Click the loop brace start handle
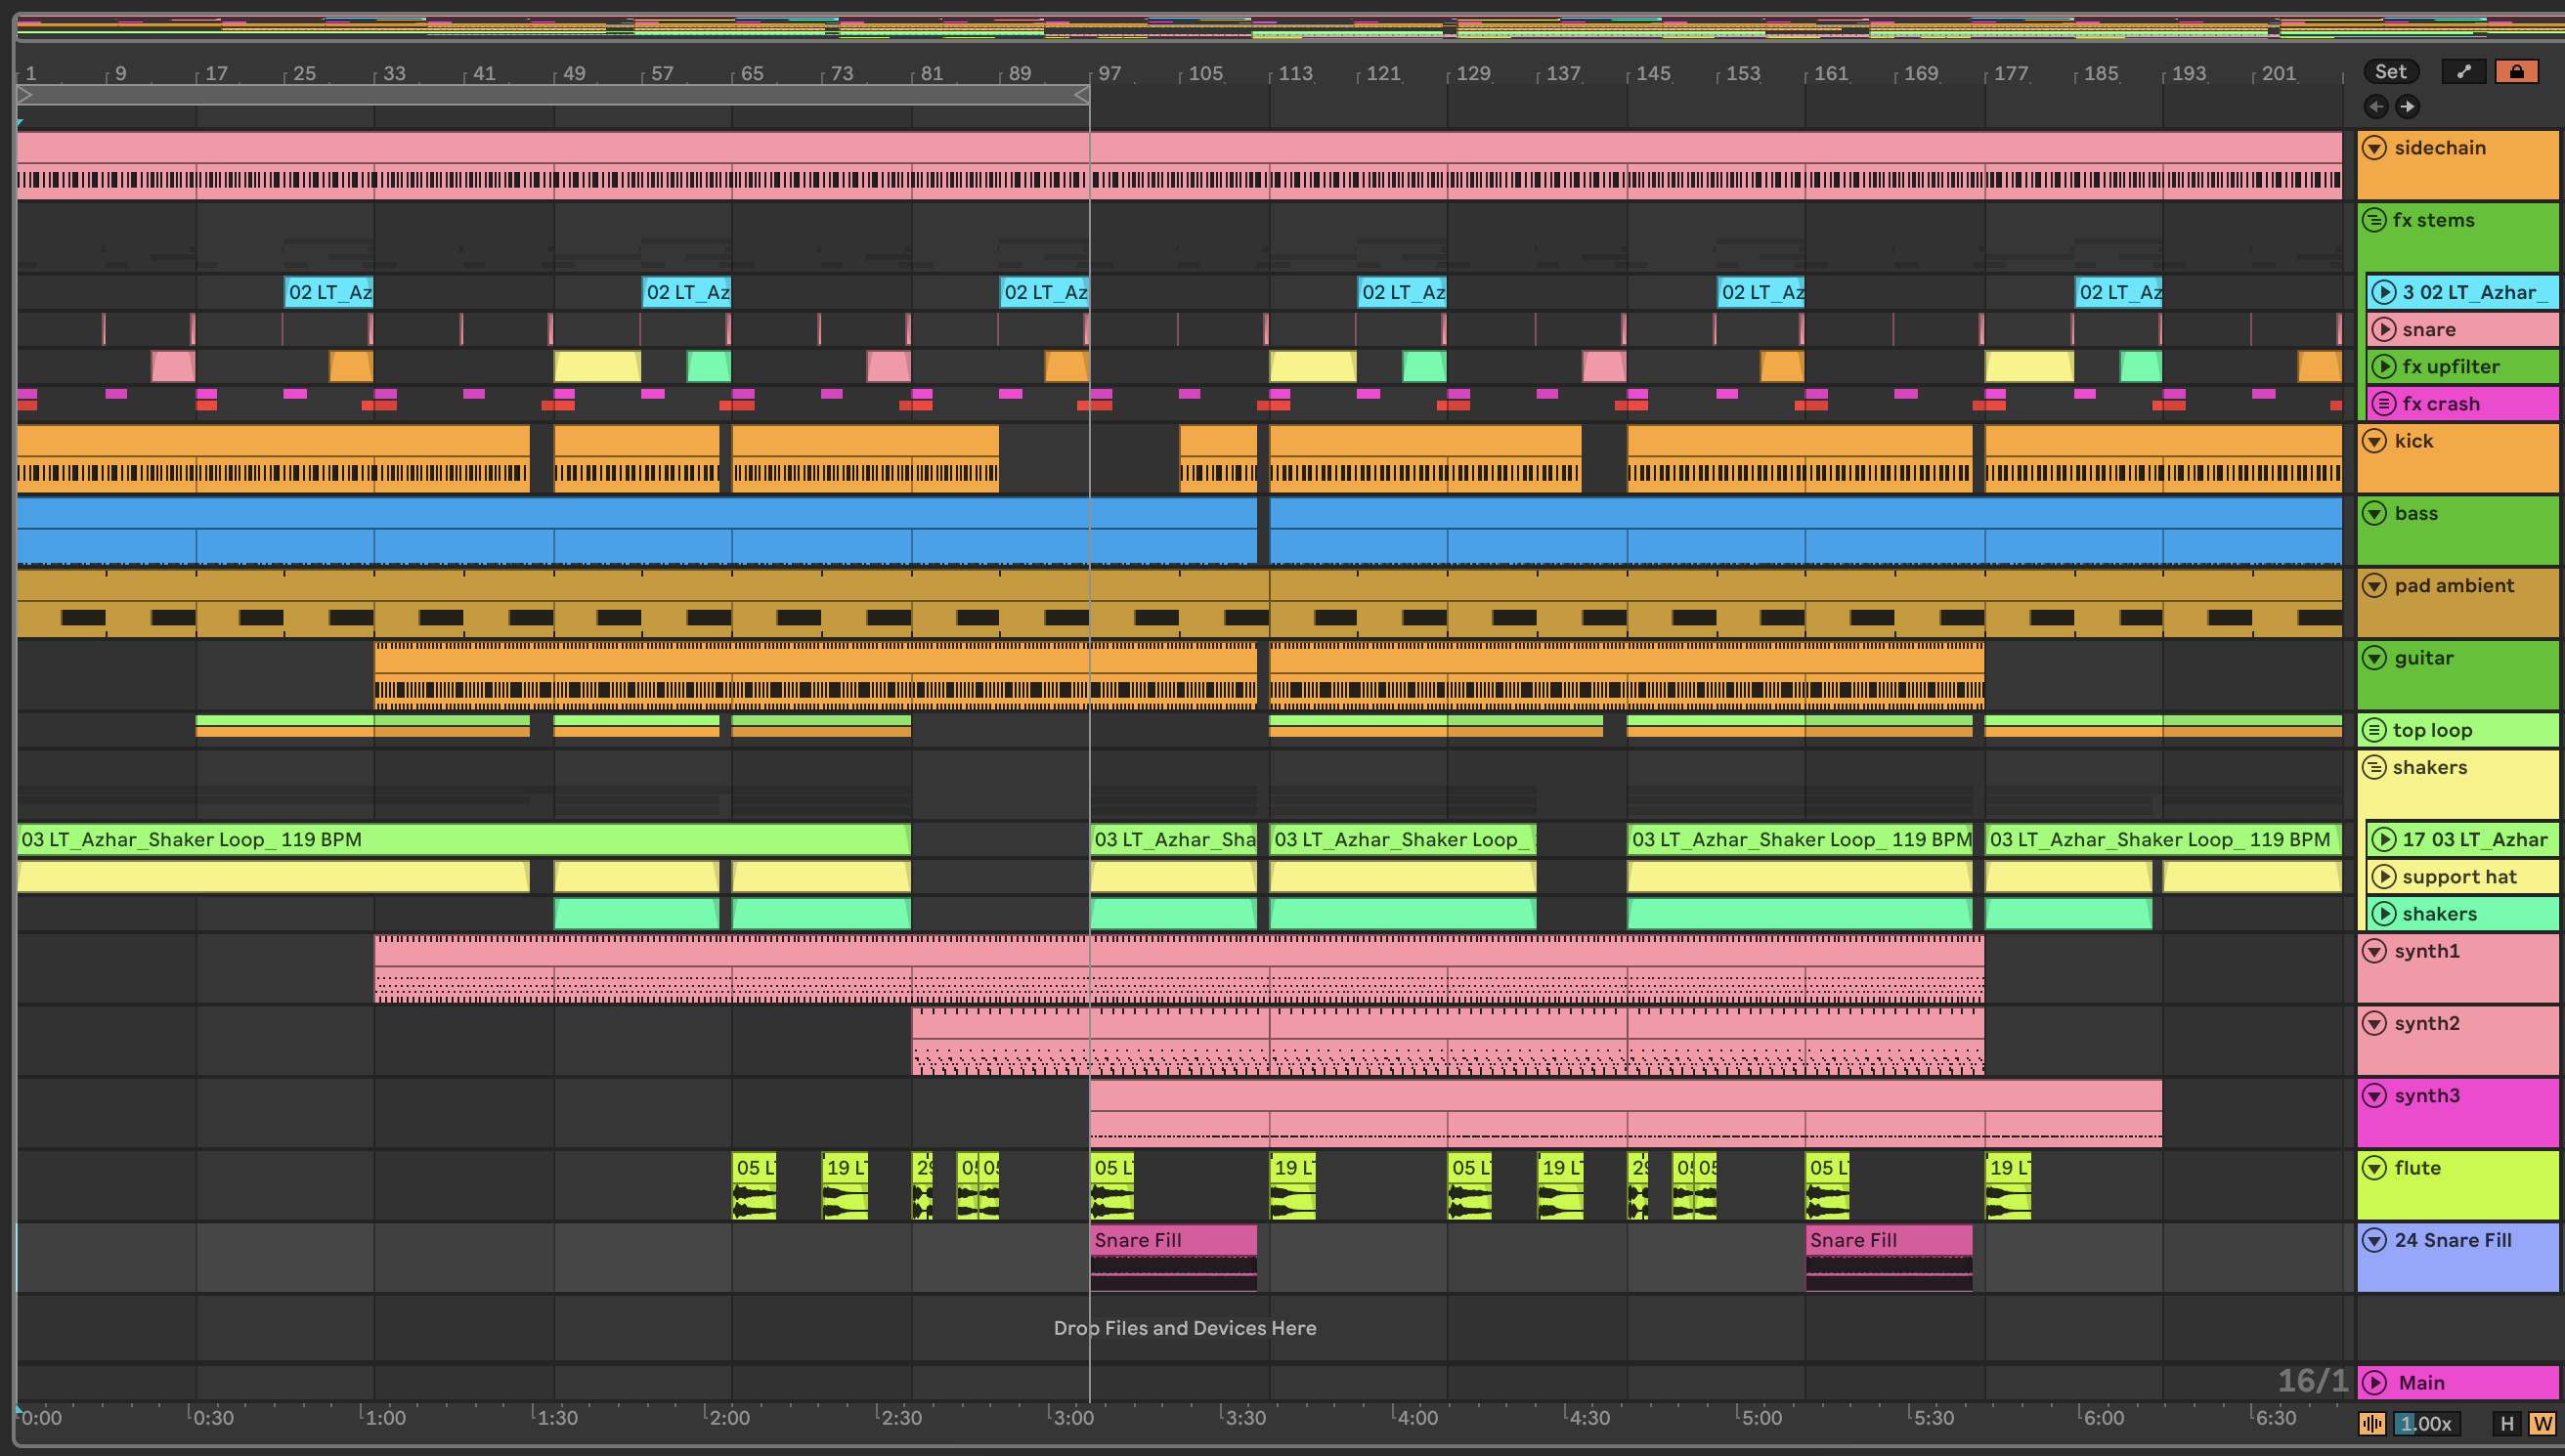Image resolution: width=2565 pixels, height=1456 pixels. (25, 95)
